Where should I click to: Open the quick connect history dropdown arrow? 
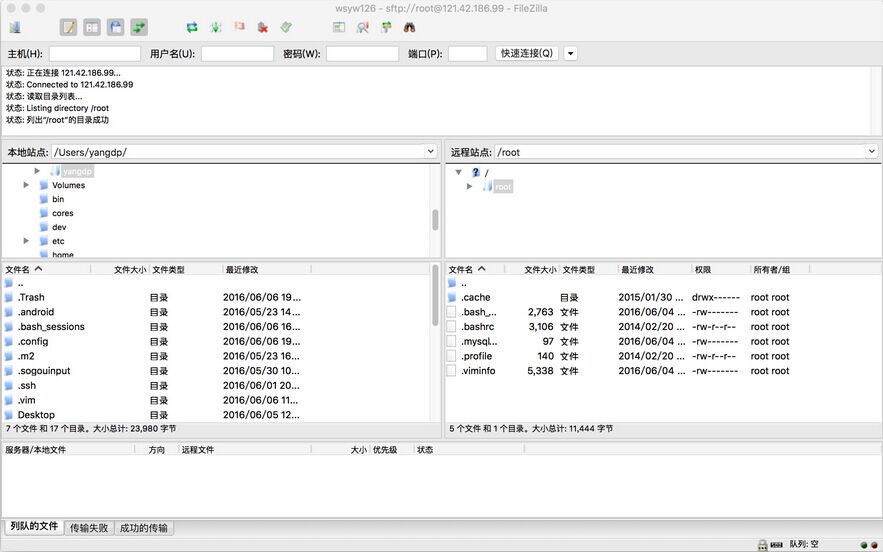(570, 54)
